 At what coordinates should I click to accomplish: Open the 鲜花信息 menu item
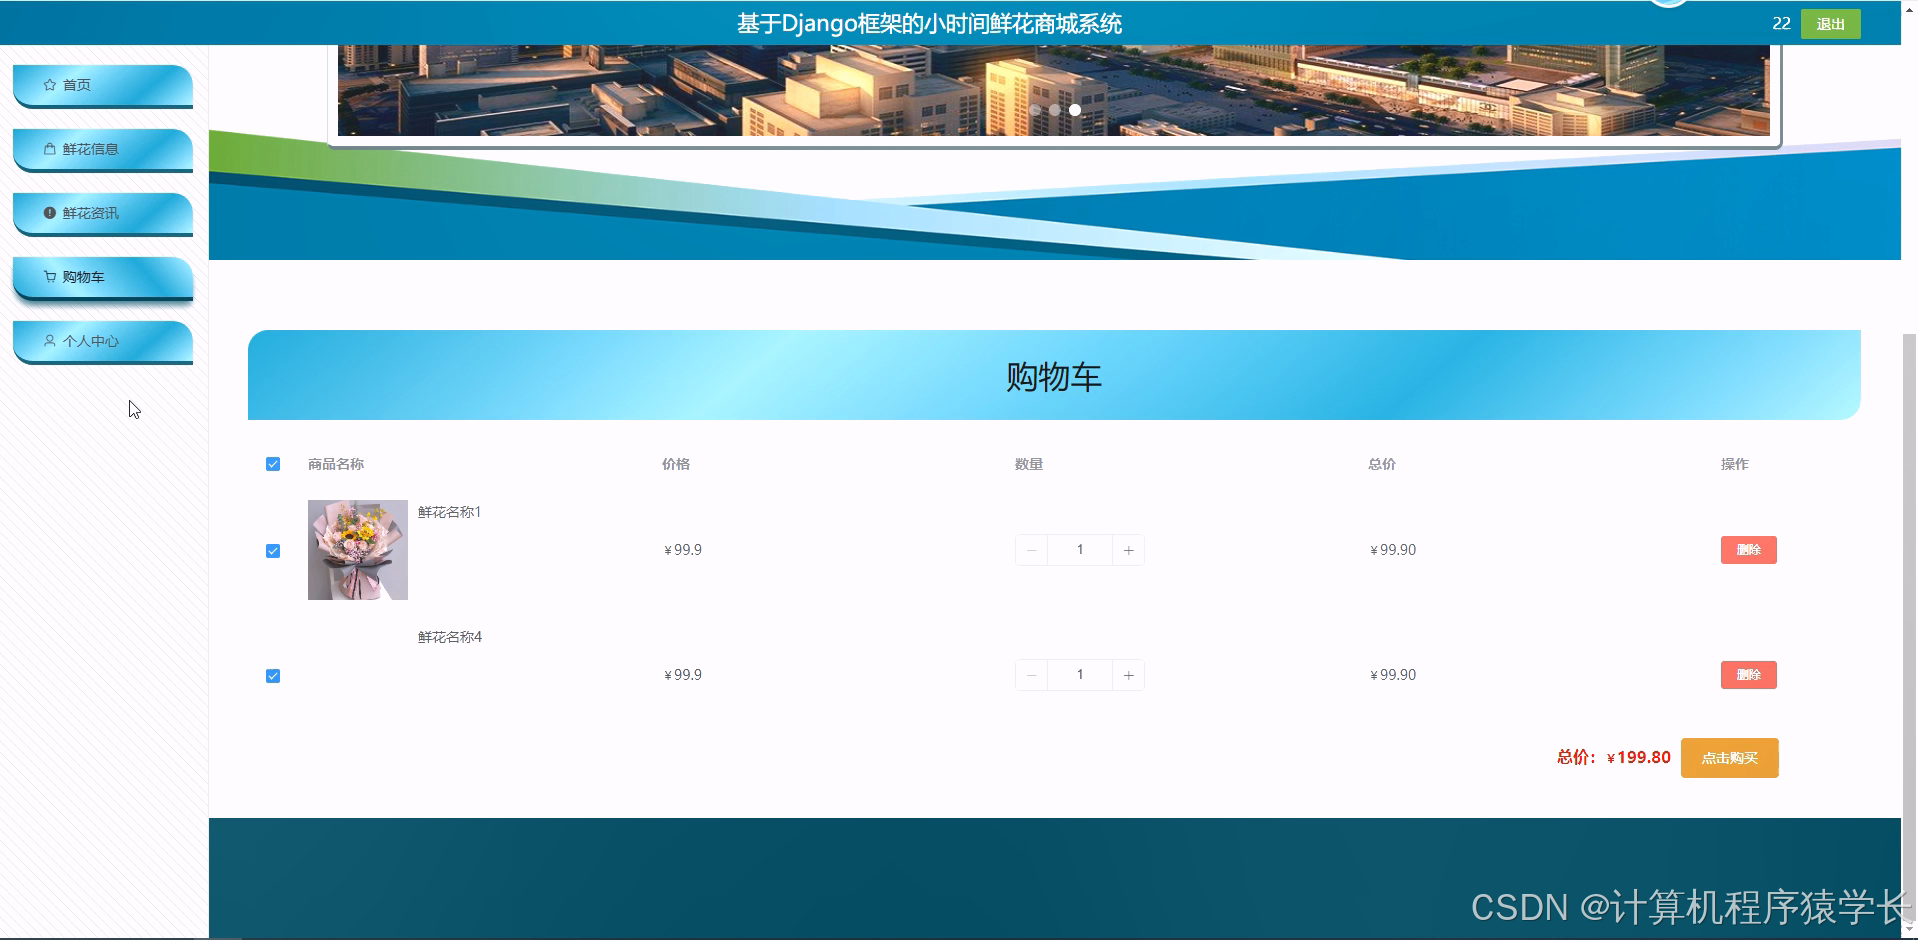coord(102,149)
